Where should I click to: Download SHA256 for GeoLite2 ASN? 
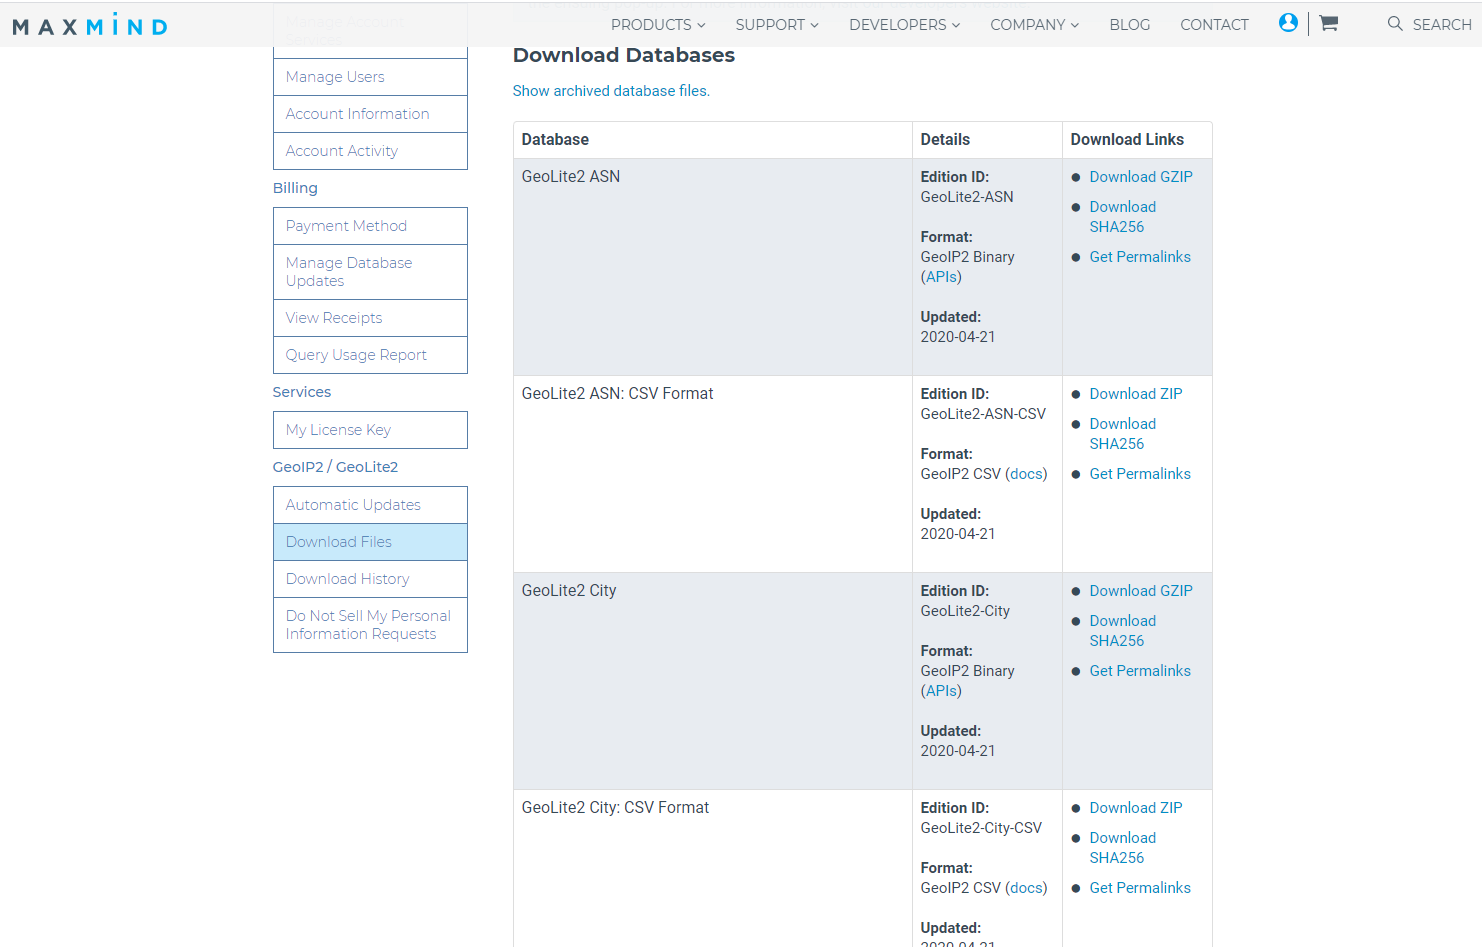[1122, 217]
